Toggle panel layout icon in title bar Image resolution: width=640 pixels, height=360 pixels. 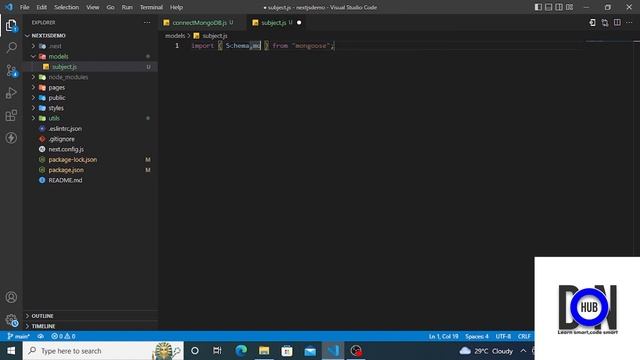549,7
